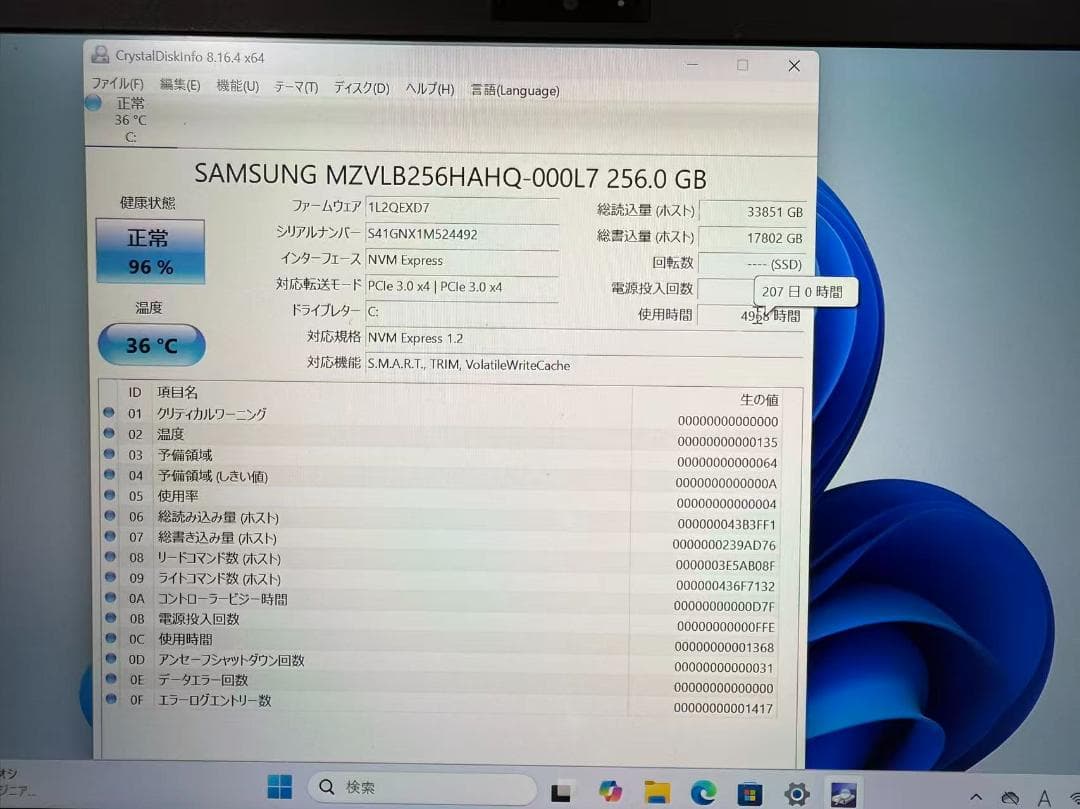Open Microsoft Store from the taskbar

pyautogui.click(x=750, y=794)
